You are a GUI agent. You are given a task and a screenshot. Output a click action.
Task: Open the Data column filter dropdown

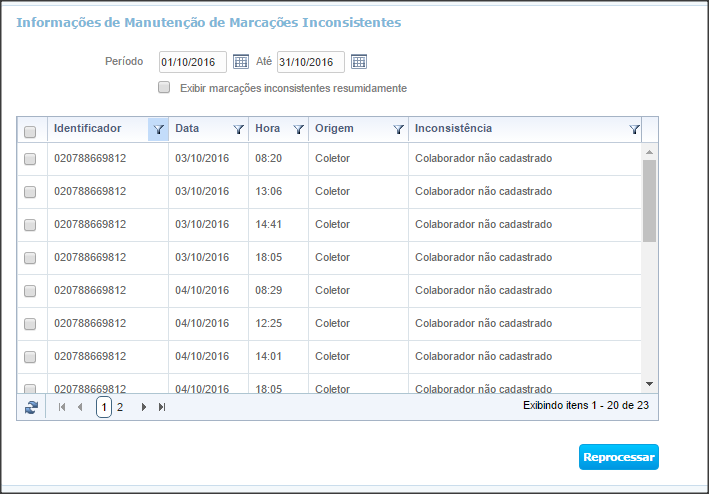tap(238, 129)
